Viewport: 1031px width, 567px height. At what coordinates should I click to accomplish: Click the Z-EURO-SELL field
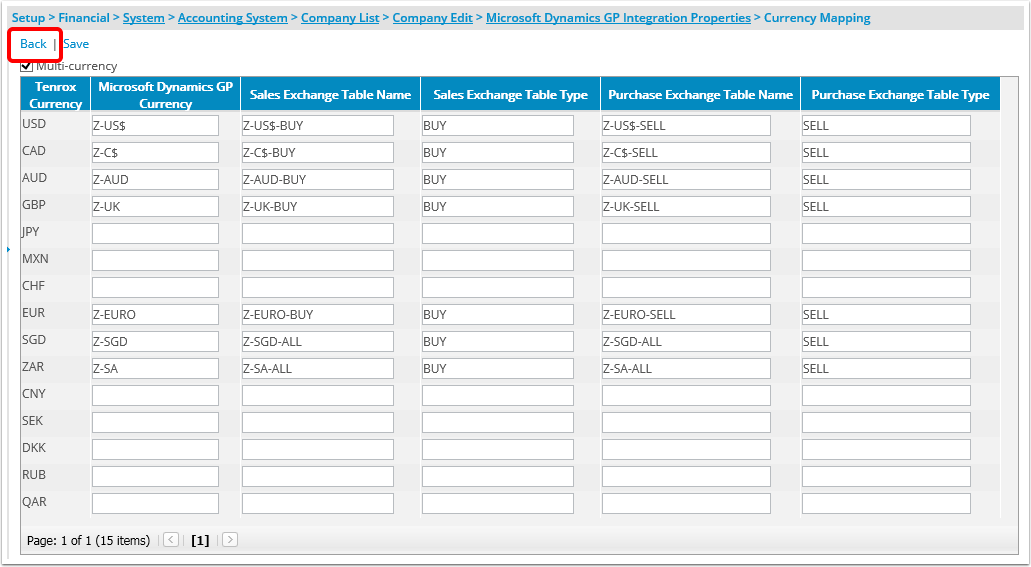point(686,314)
